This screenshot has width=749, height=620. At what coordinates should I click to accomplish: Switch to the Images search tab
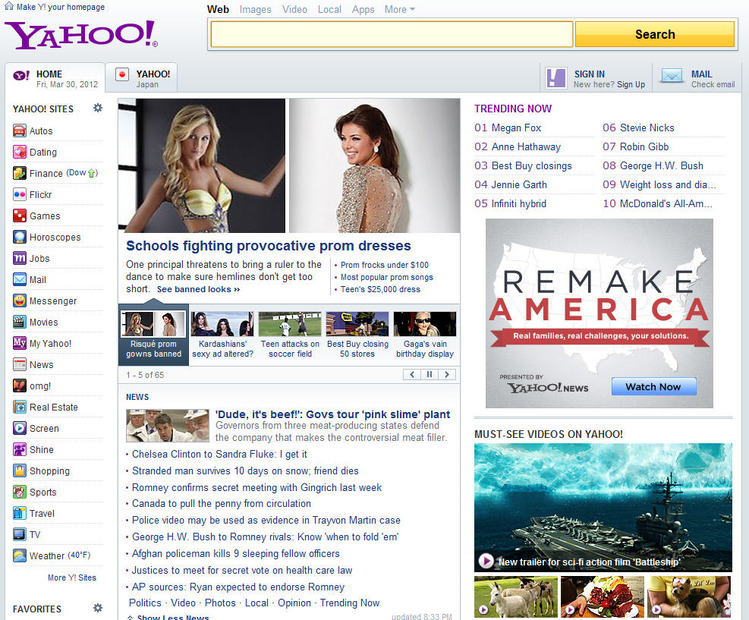coord(255,9)
